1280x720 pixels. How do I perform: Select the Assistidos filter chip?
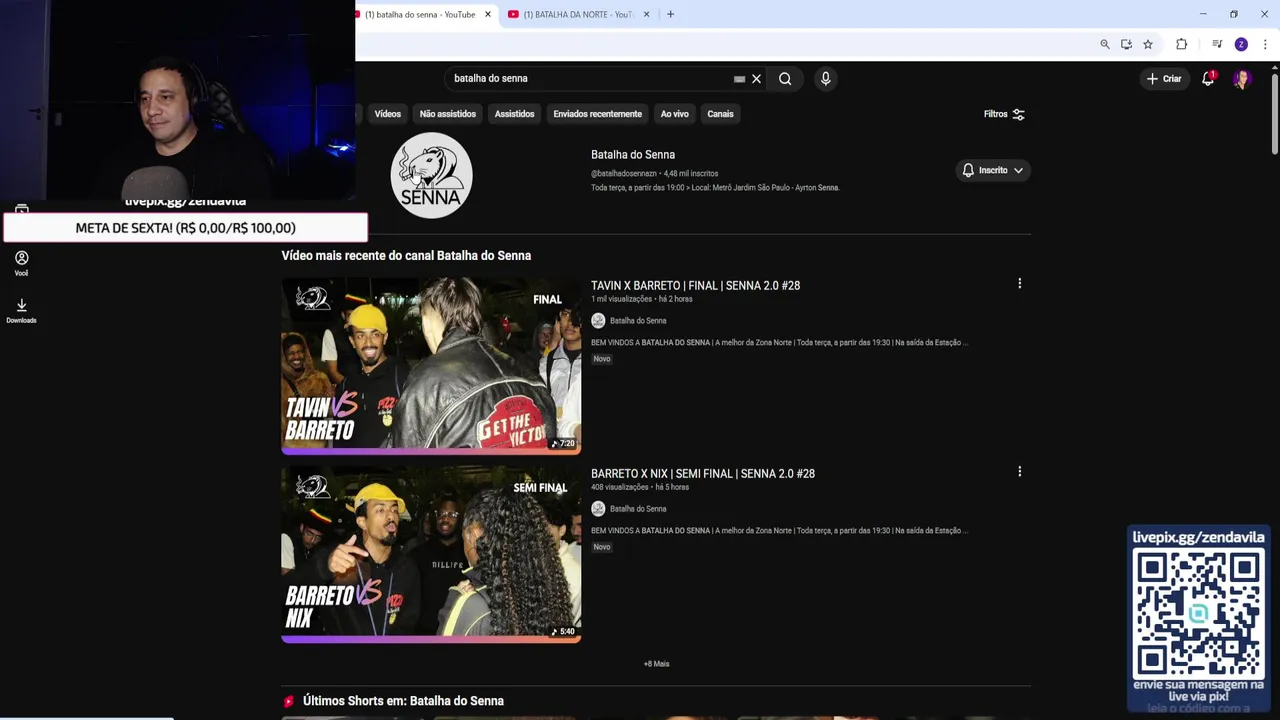[514, 114]
